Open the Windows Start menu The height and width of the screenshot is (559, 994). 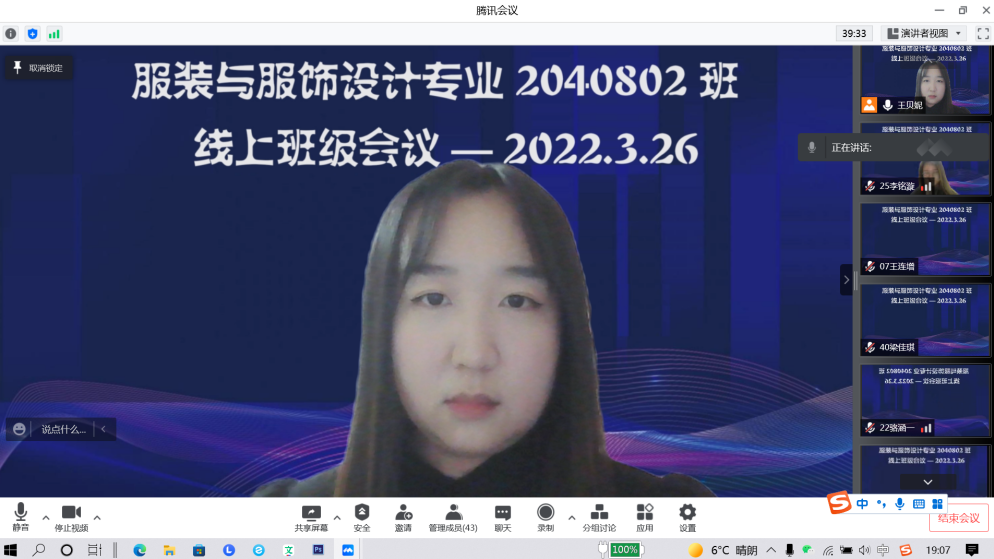click(x=10, y=549)
